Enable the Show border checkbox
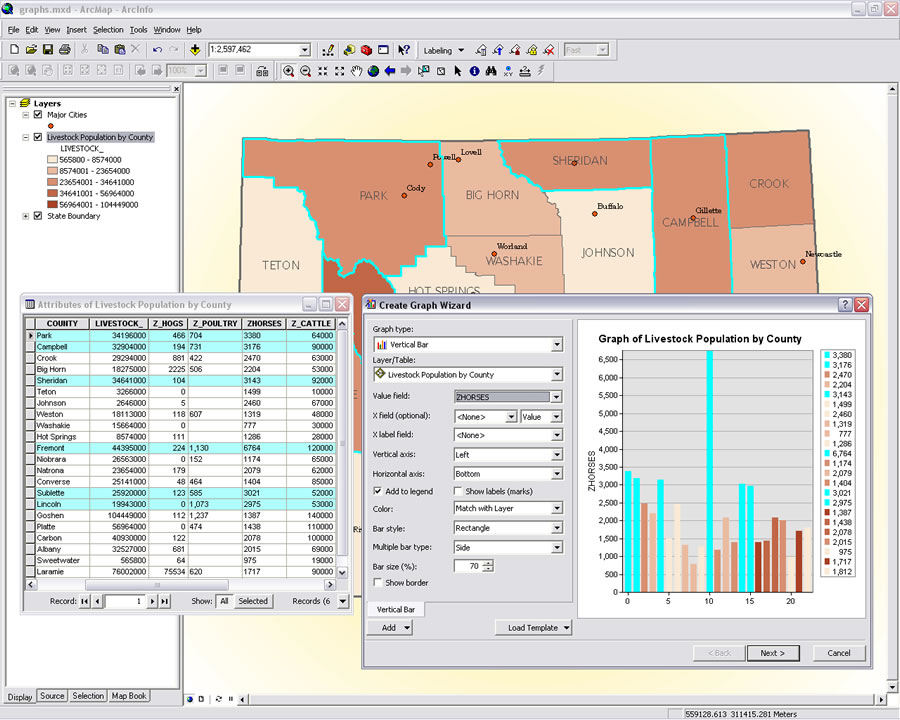 coord(378,582)
